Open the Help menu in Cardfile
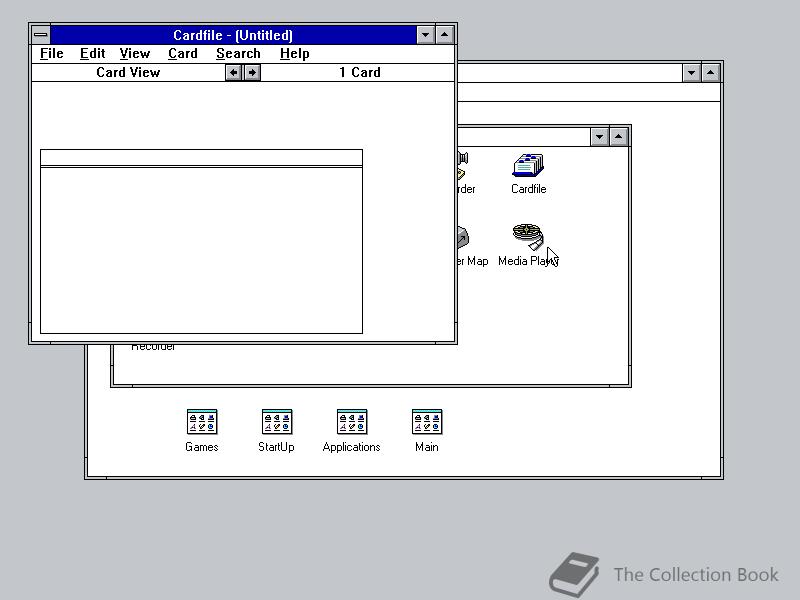This screenshot has height=600, width=800. (294, 53)
